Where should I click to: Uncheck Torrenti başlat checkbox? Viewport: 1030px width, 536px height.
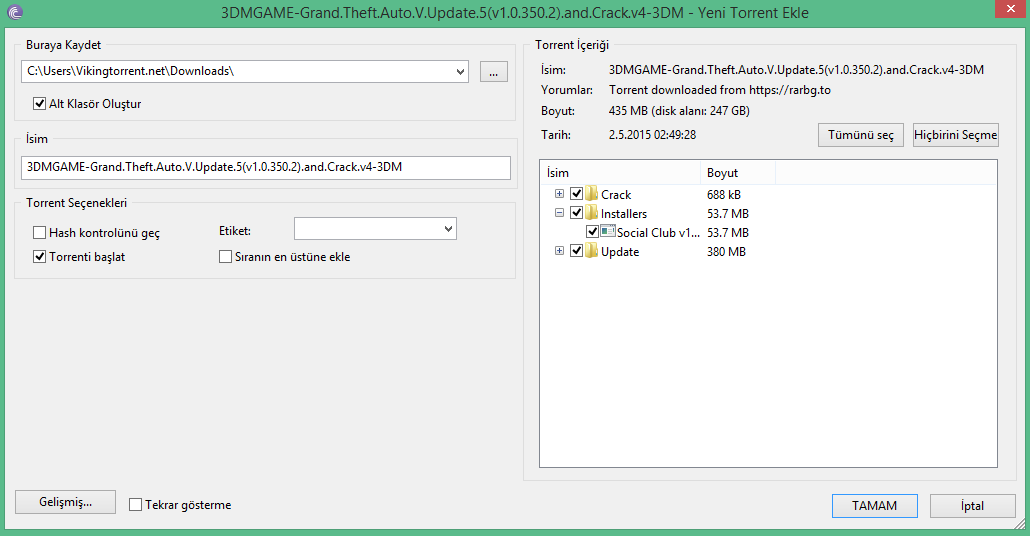(39, 257)
